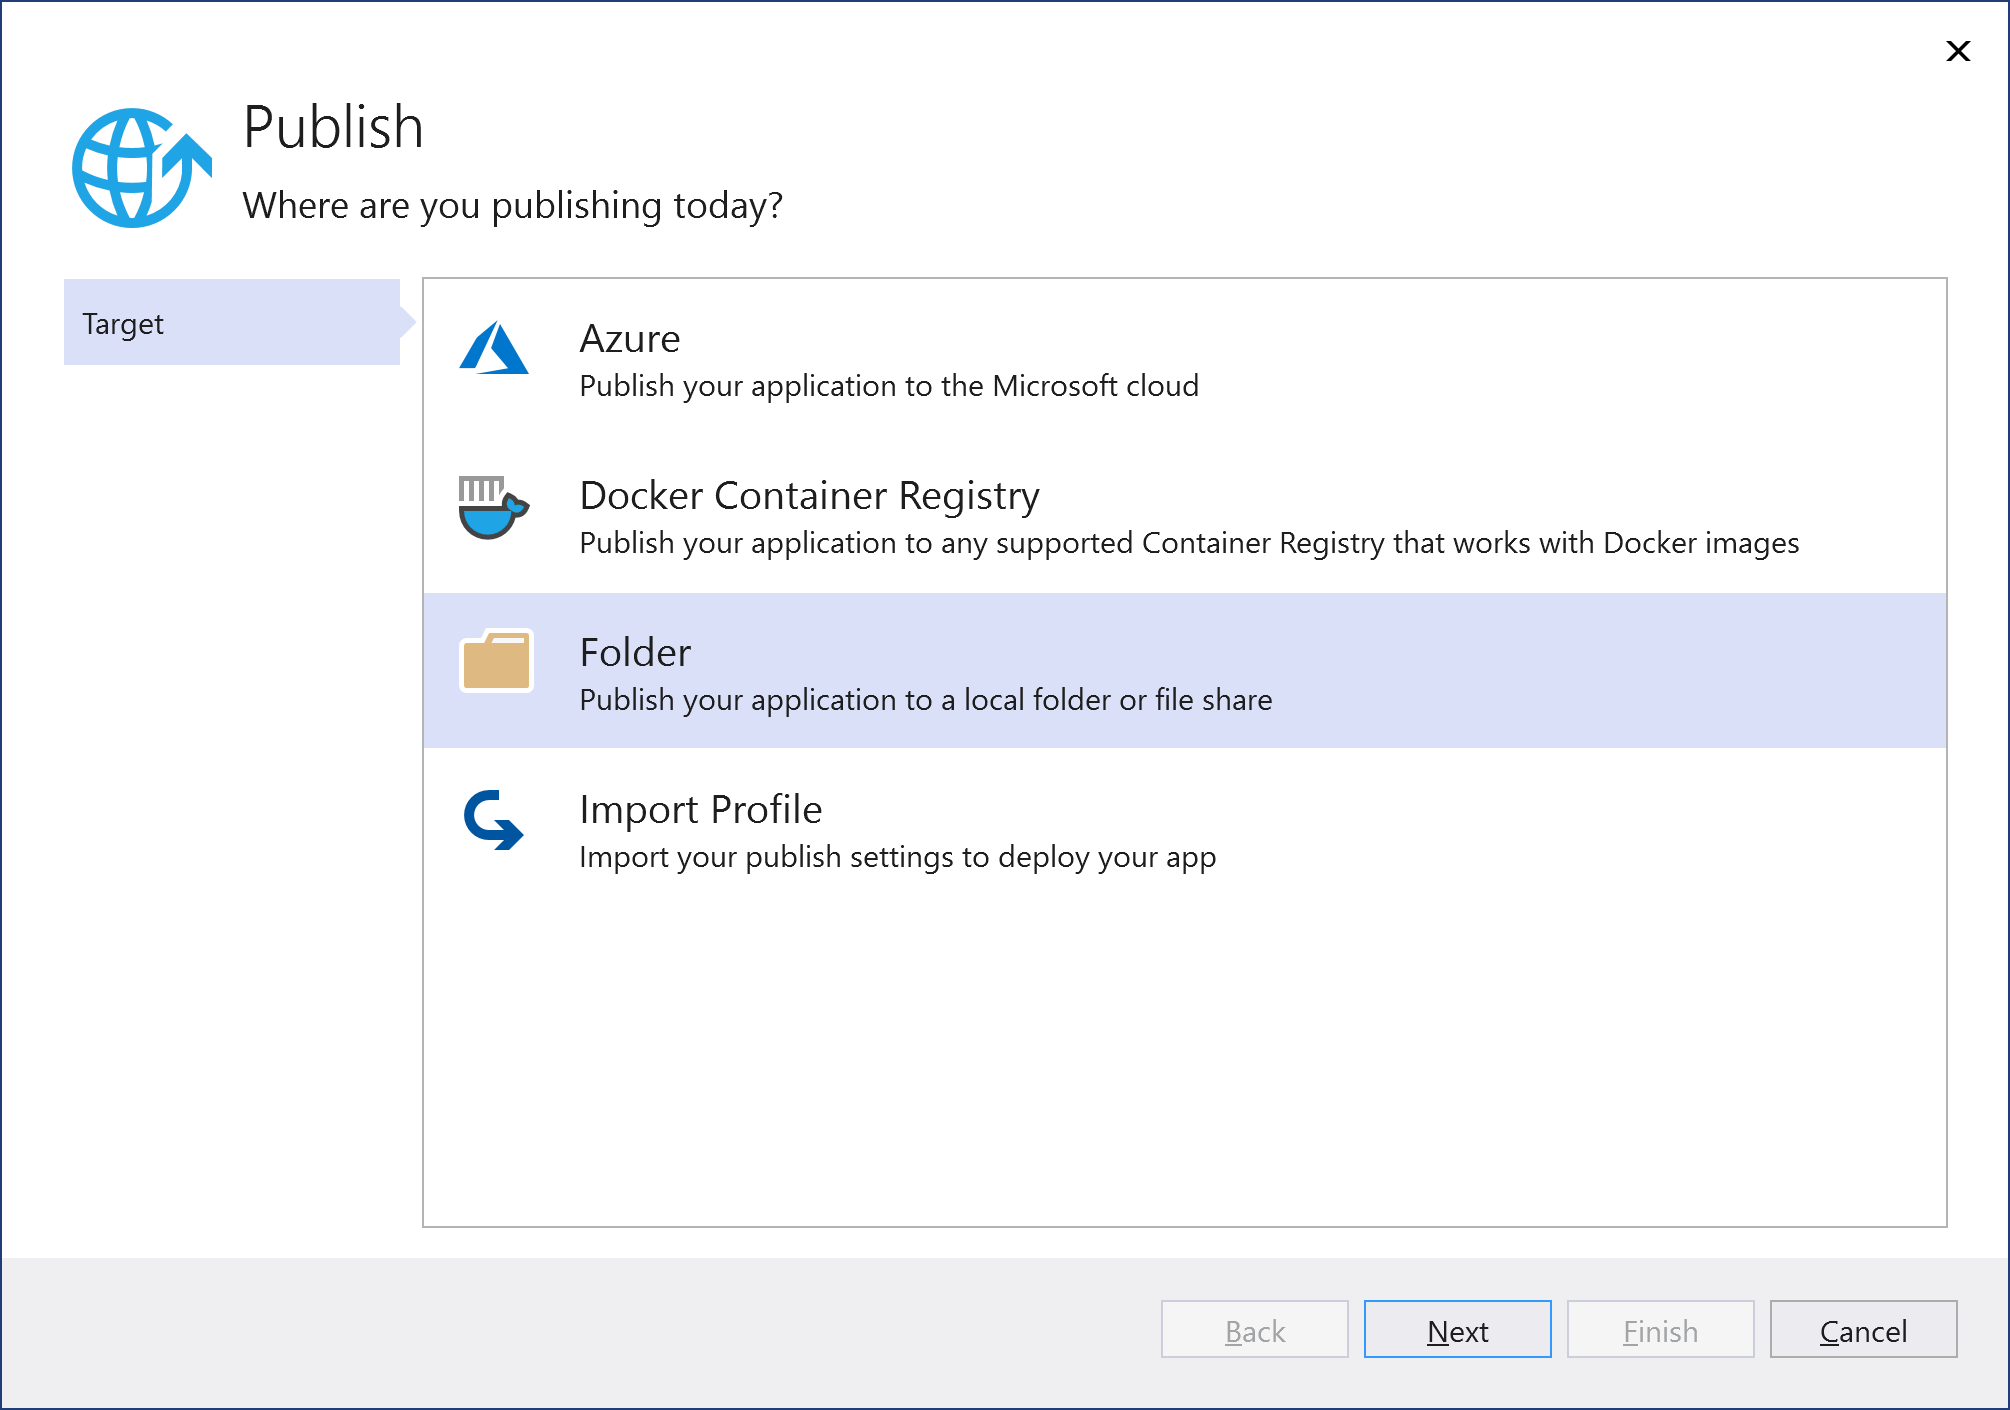The width and height of the screenshot is (2010, 1410).
Task: Close the Publish dialog with the X
Action: click(x=1957, y=51)
